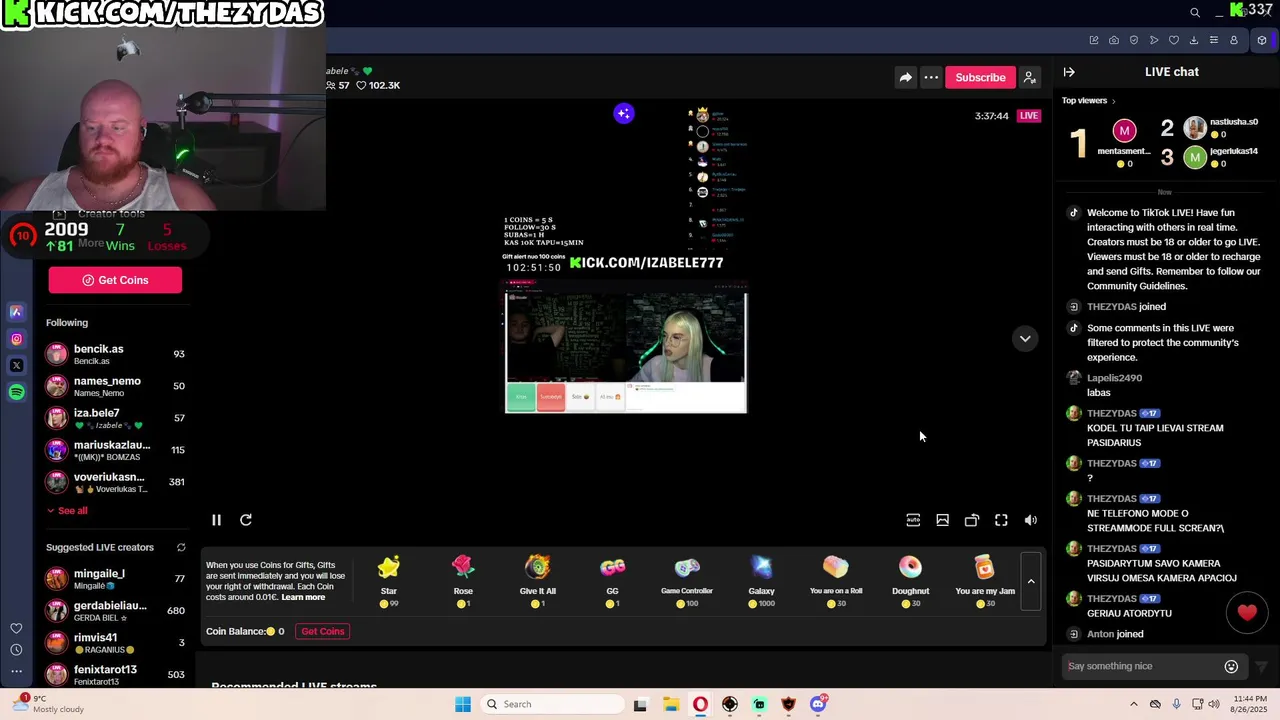Share the live stream via arrow icon

point(905,77)
